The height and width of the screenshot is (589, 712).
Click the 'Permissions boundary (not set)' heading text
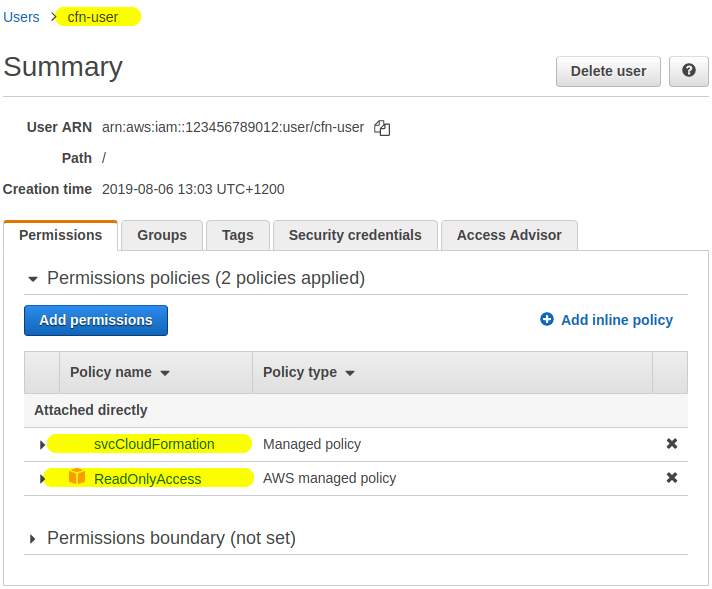pyautogui.click(x=172, y=538)
